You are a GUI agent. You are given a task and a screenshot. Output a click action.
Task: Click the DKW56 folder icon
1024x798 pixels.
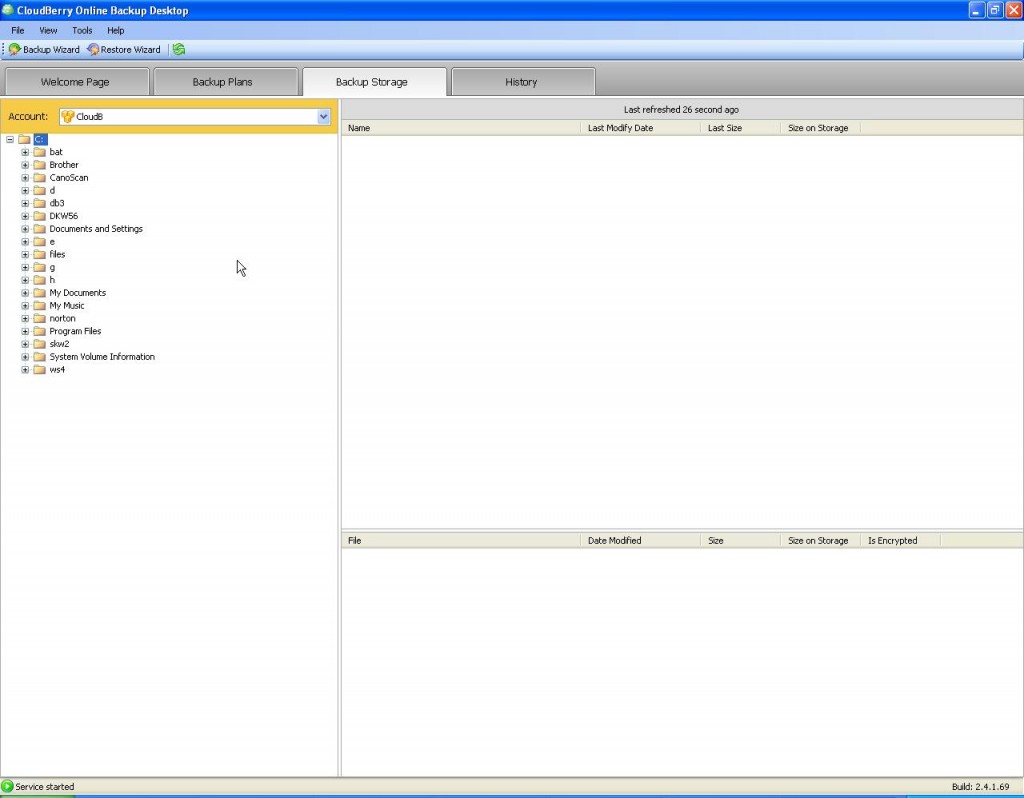(39, 216)
